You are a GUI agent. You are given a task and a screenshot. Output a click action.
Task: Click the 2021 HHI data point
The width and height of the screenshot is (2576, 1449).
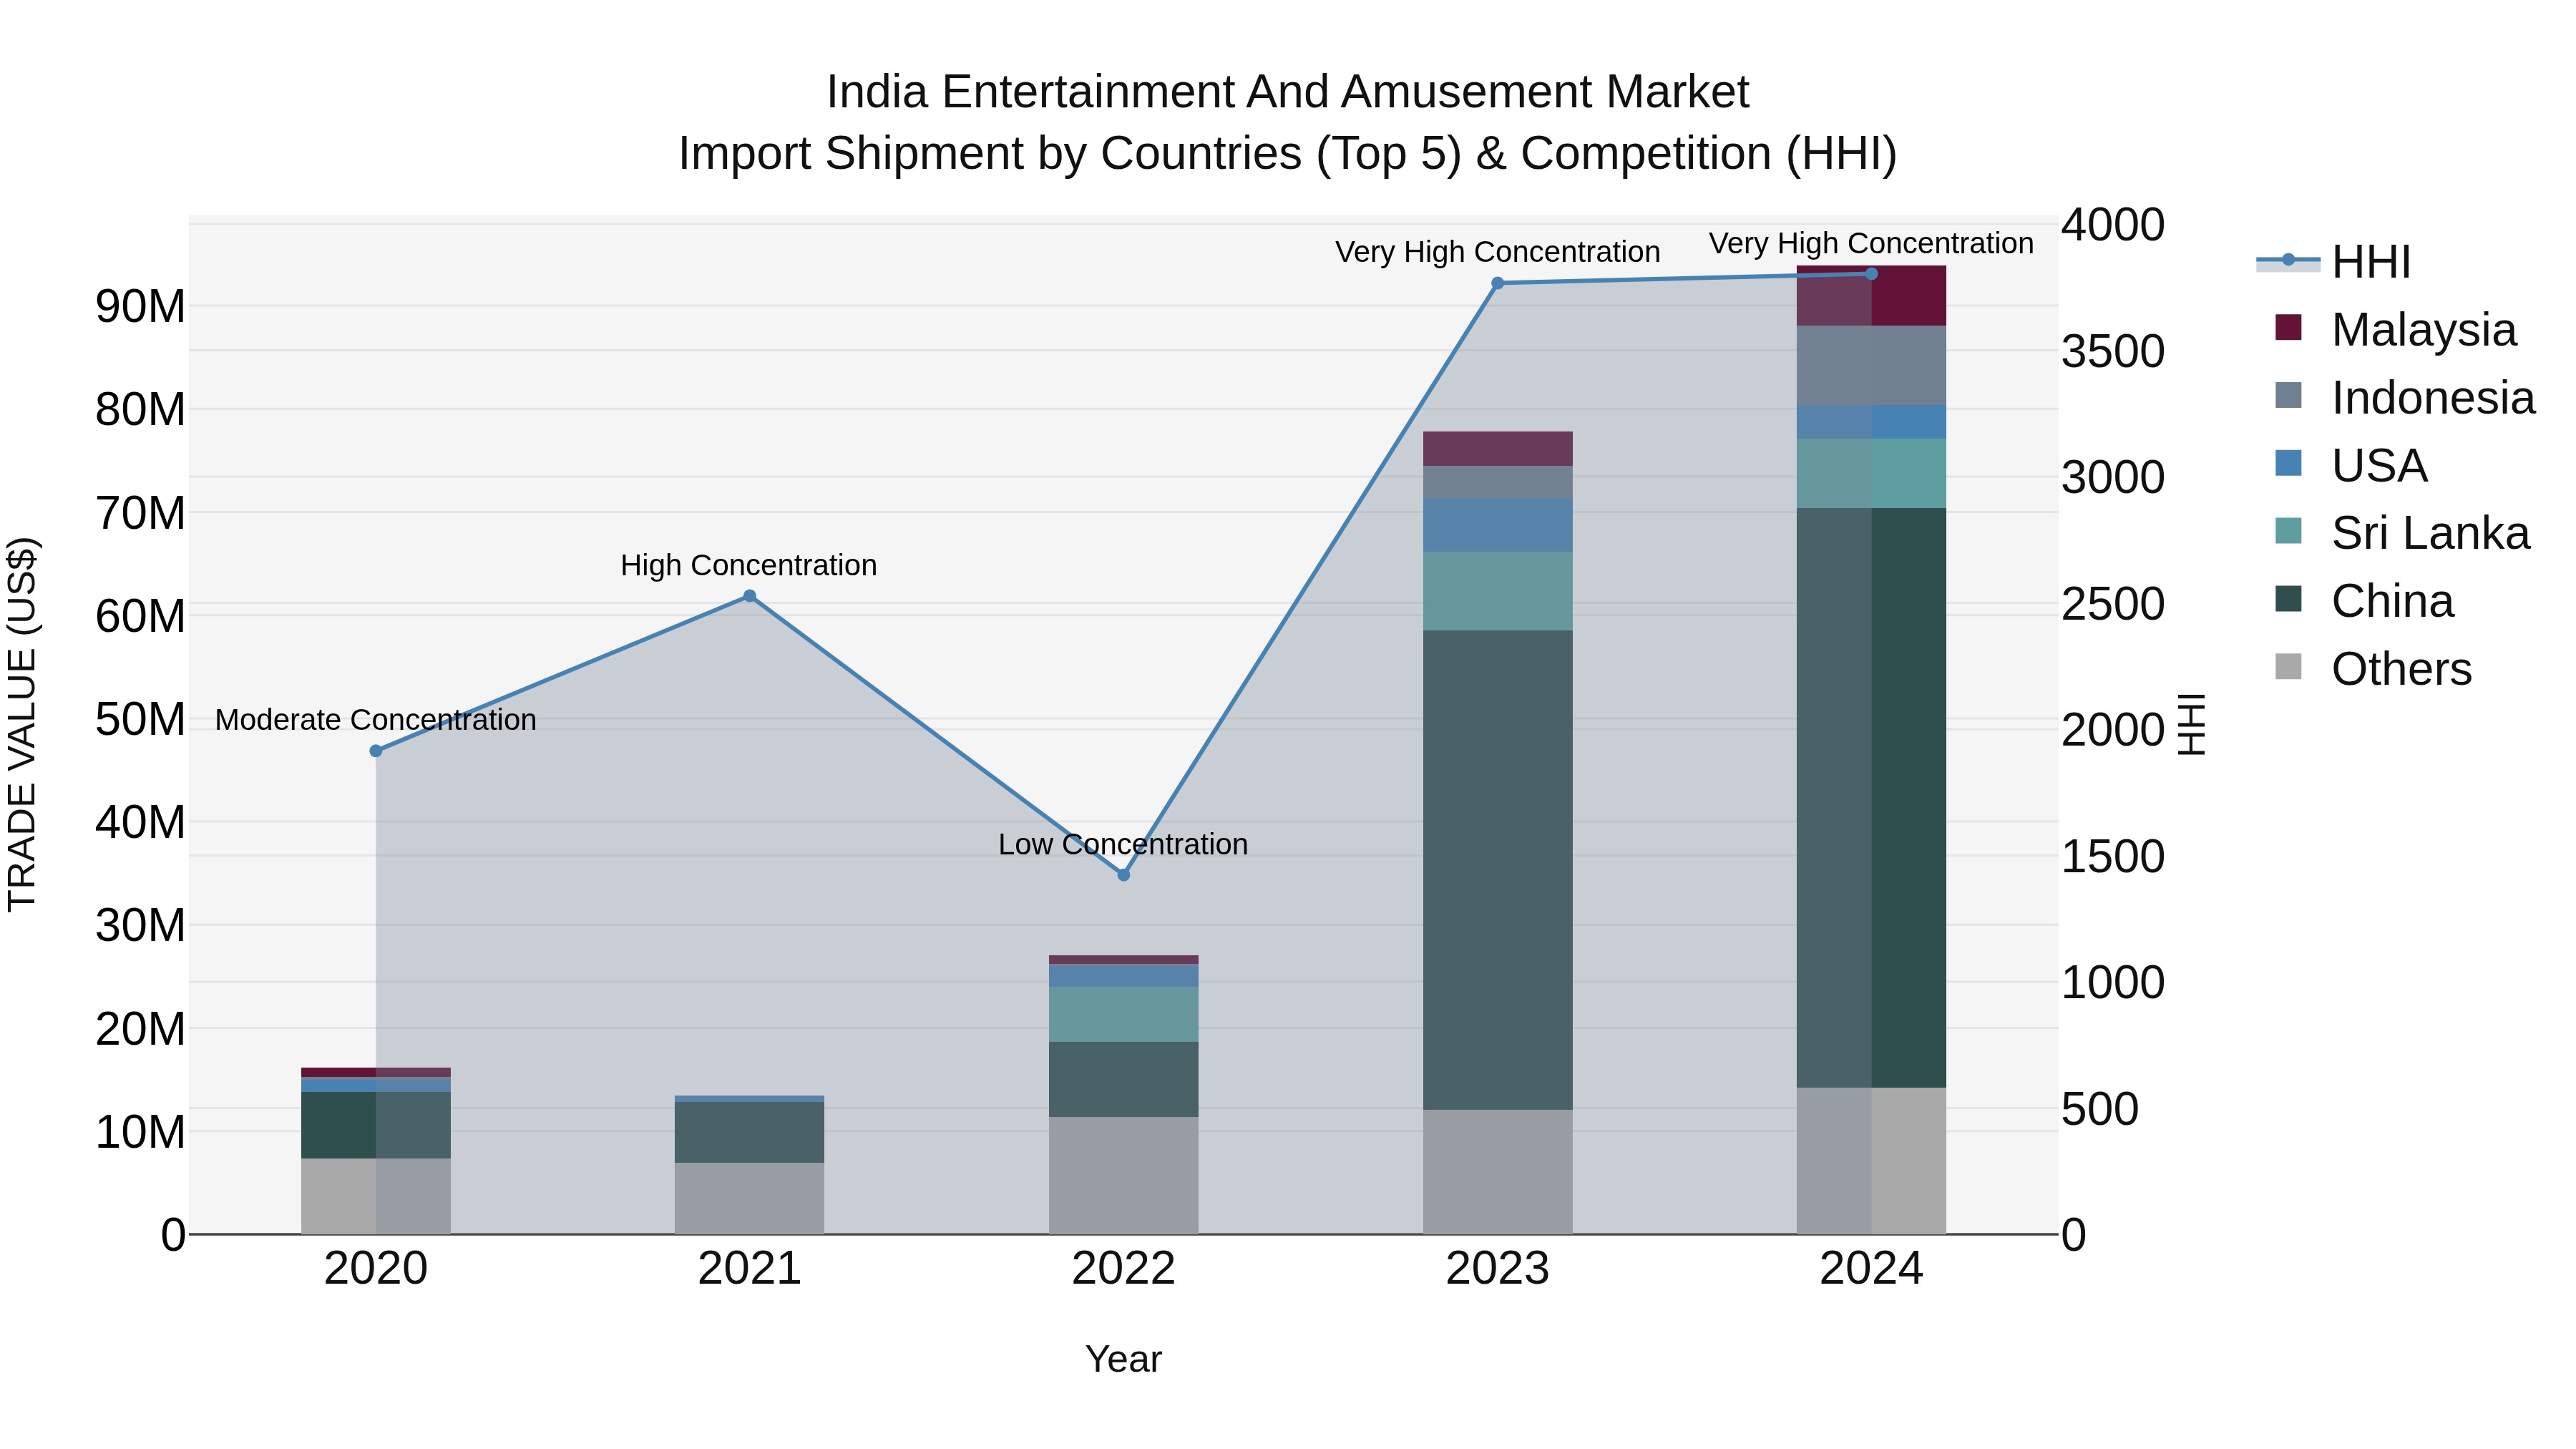(750, 596)
